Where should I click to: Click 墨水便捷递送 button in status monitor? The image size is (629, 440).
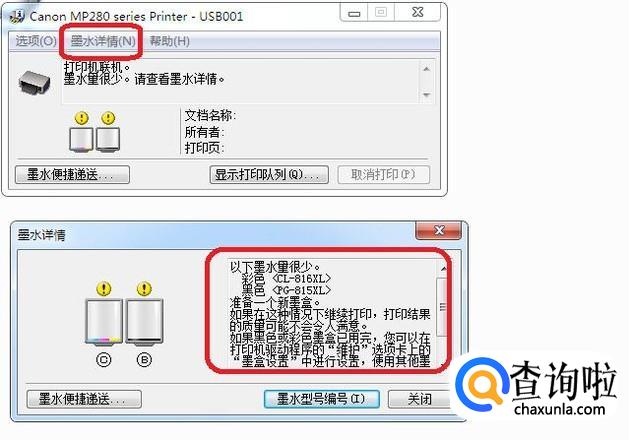(x=72, y=174)
